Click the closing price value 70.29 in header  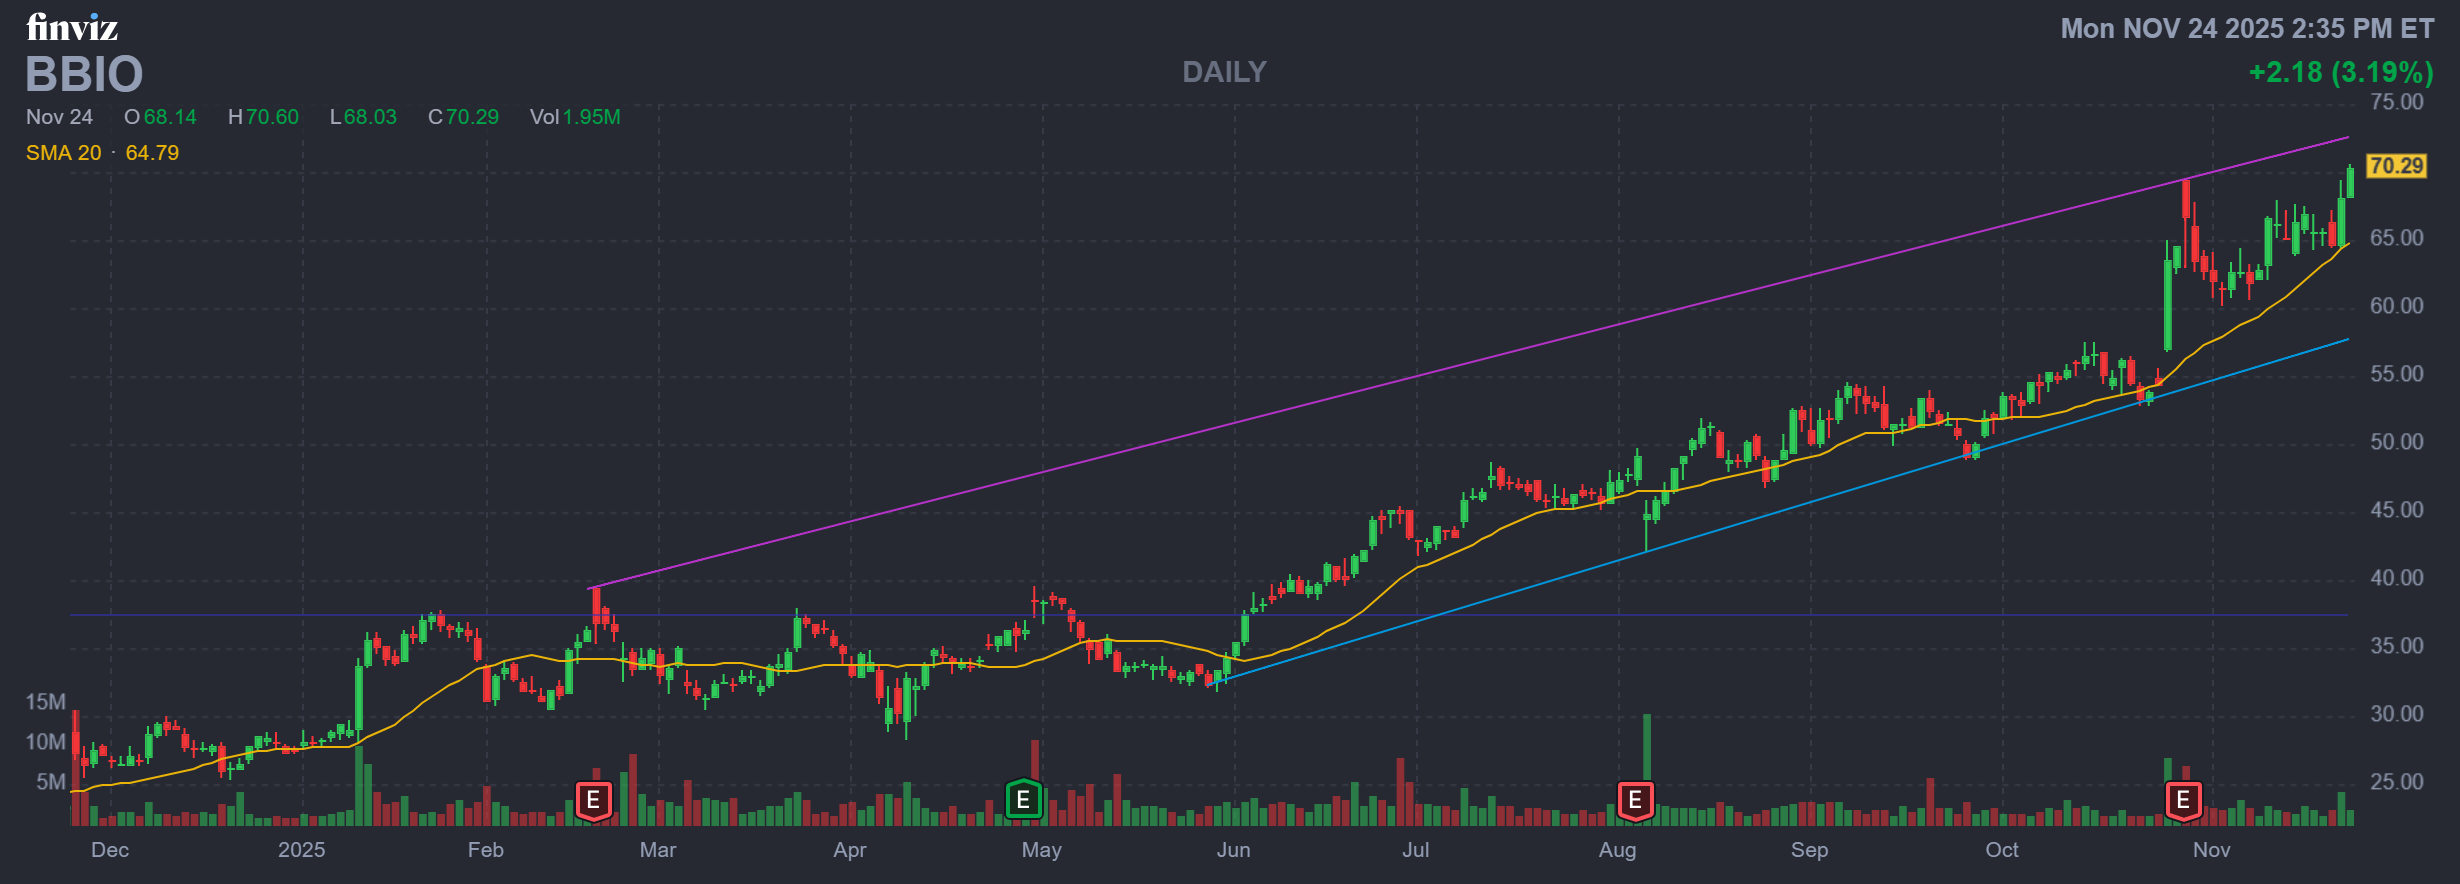(x=472, y=117)
